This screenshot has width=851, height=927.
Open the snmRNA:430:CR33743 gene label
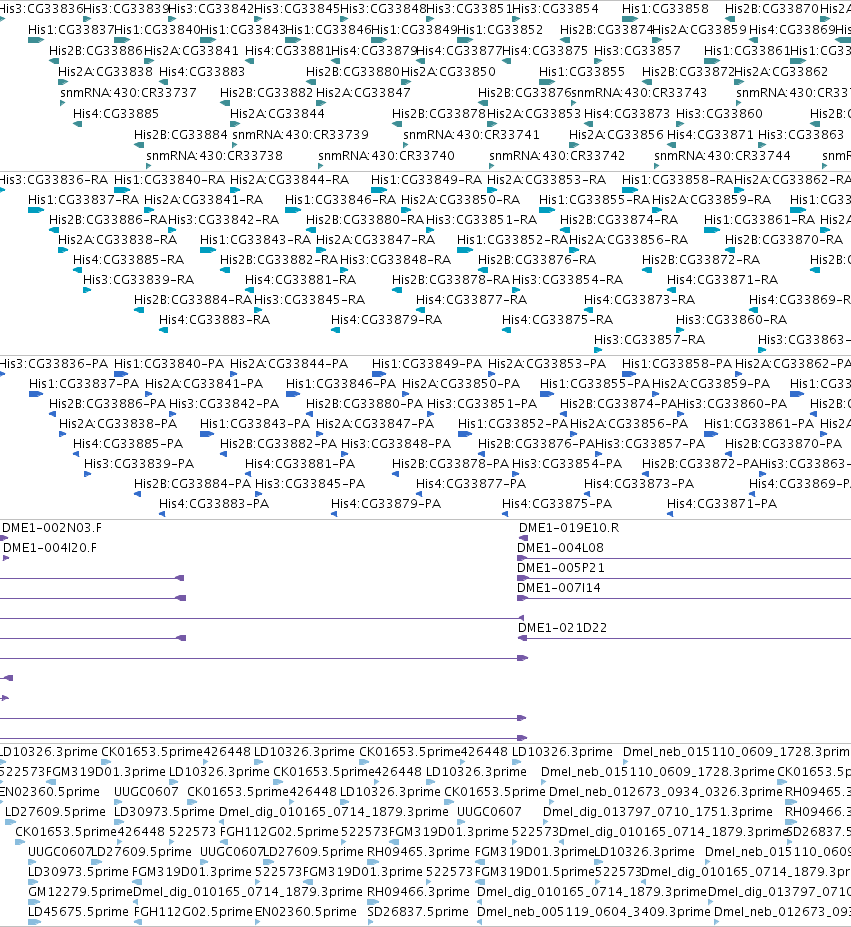pos(639,93)
